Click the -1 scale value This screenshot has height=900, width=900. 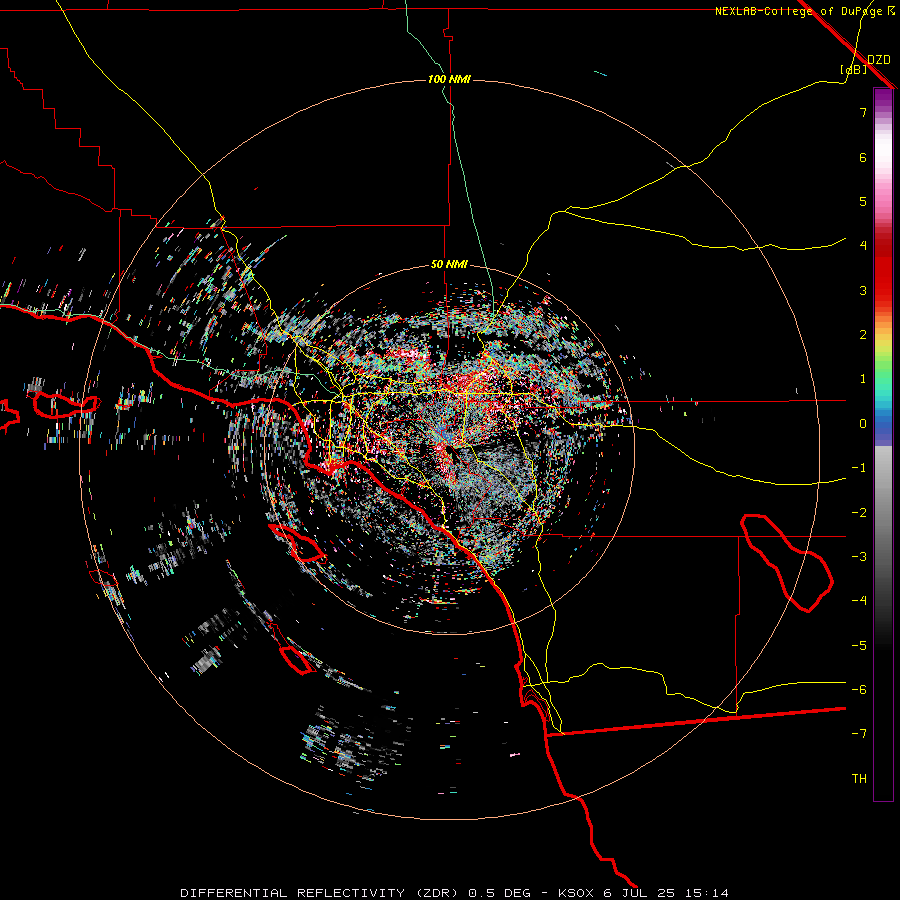[859, 468]
